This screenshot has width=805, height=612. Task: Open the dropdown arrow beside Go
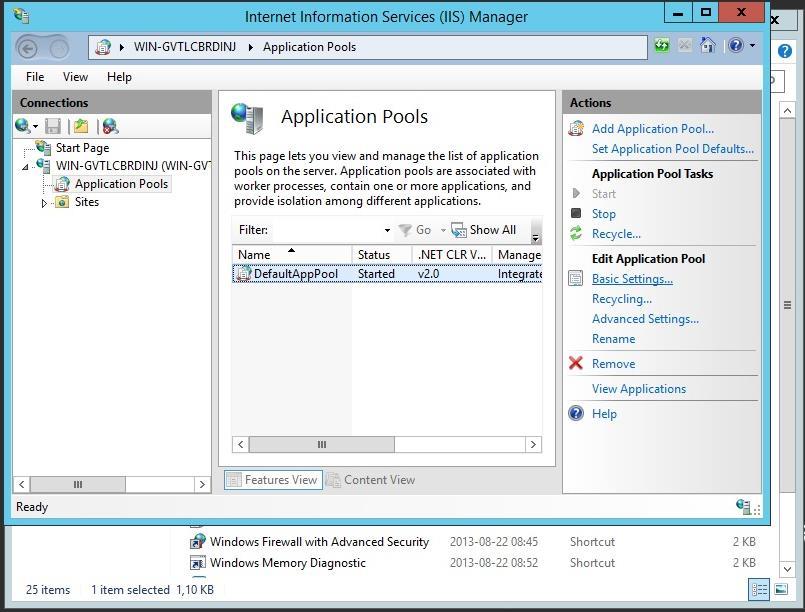click(443, 230)
